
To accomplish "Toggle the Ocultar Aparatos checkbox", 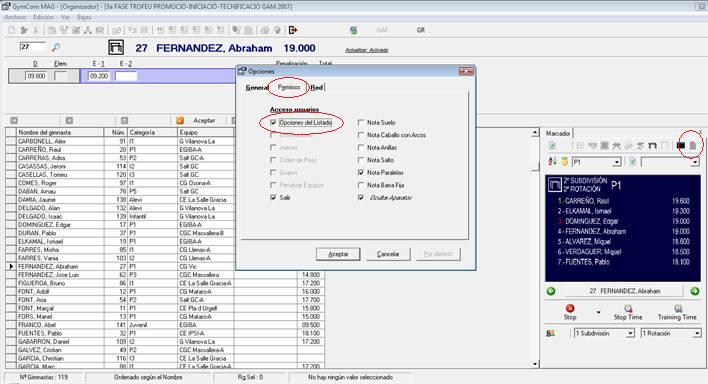I will pyautogui.click(x=361, y=197).
